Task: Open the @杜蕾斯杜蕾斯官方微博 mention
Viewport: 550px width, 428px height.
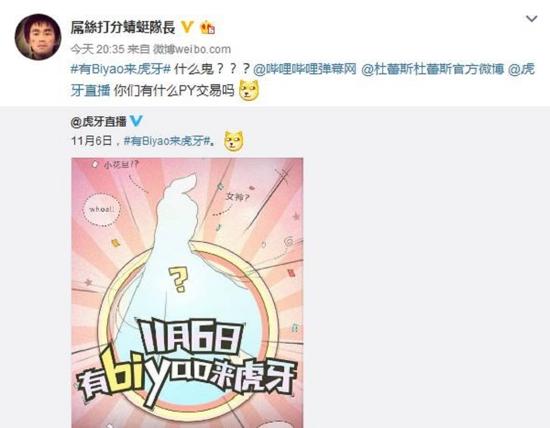Action: (432, 69)
